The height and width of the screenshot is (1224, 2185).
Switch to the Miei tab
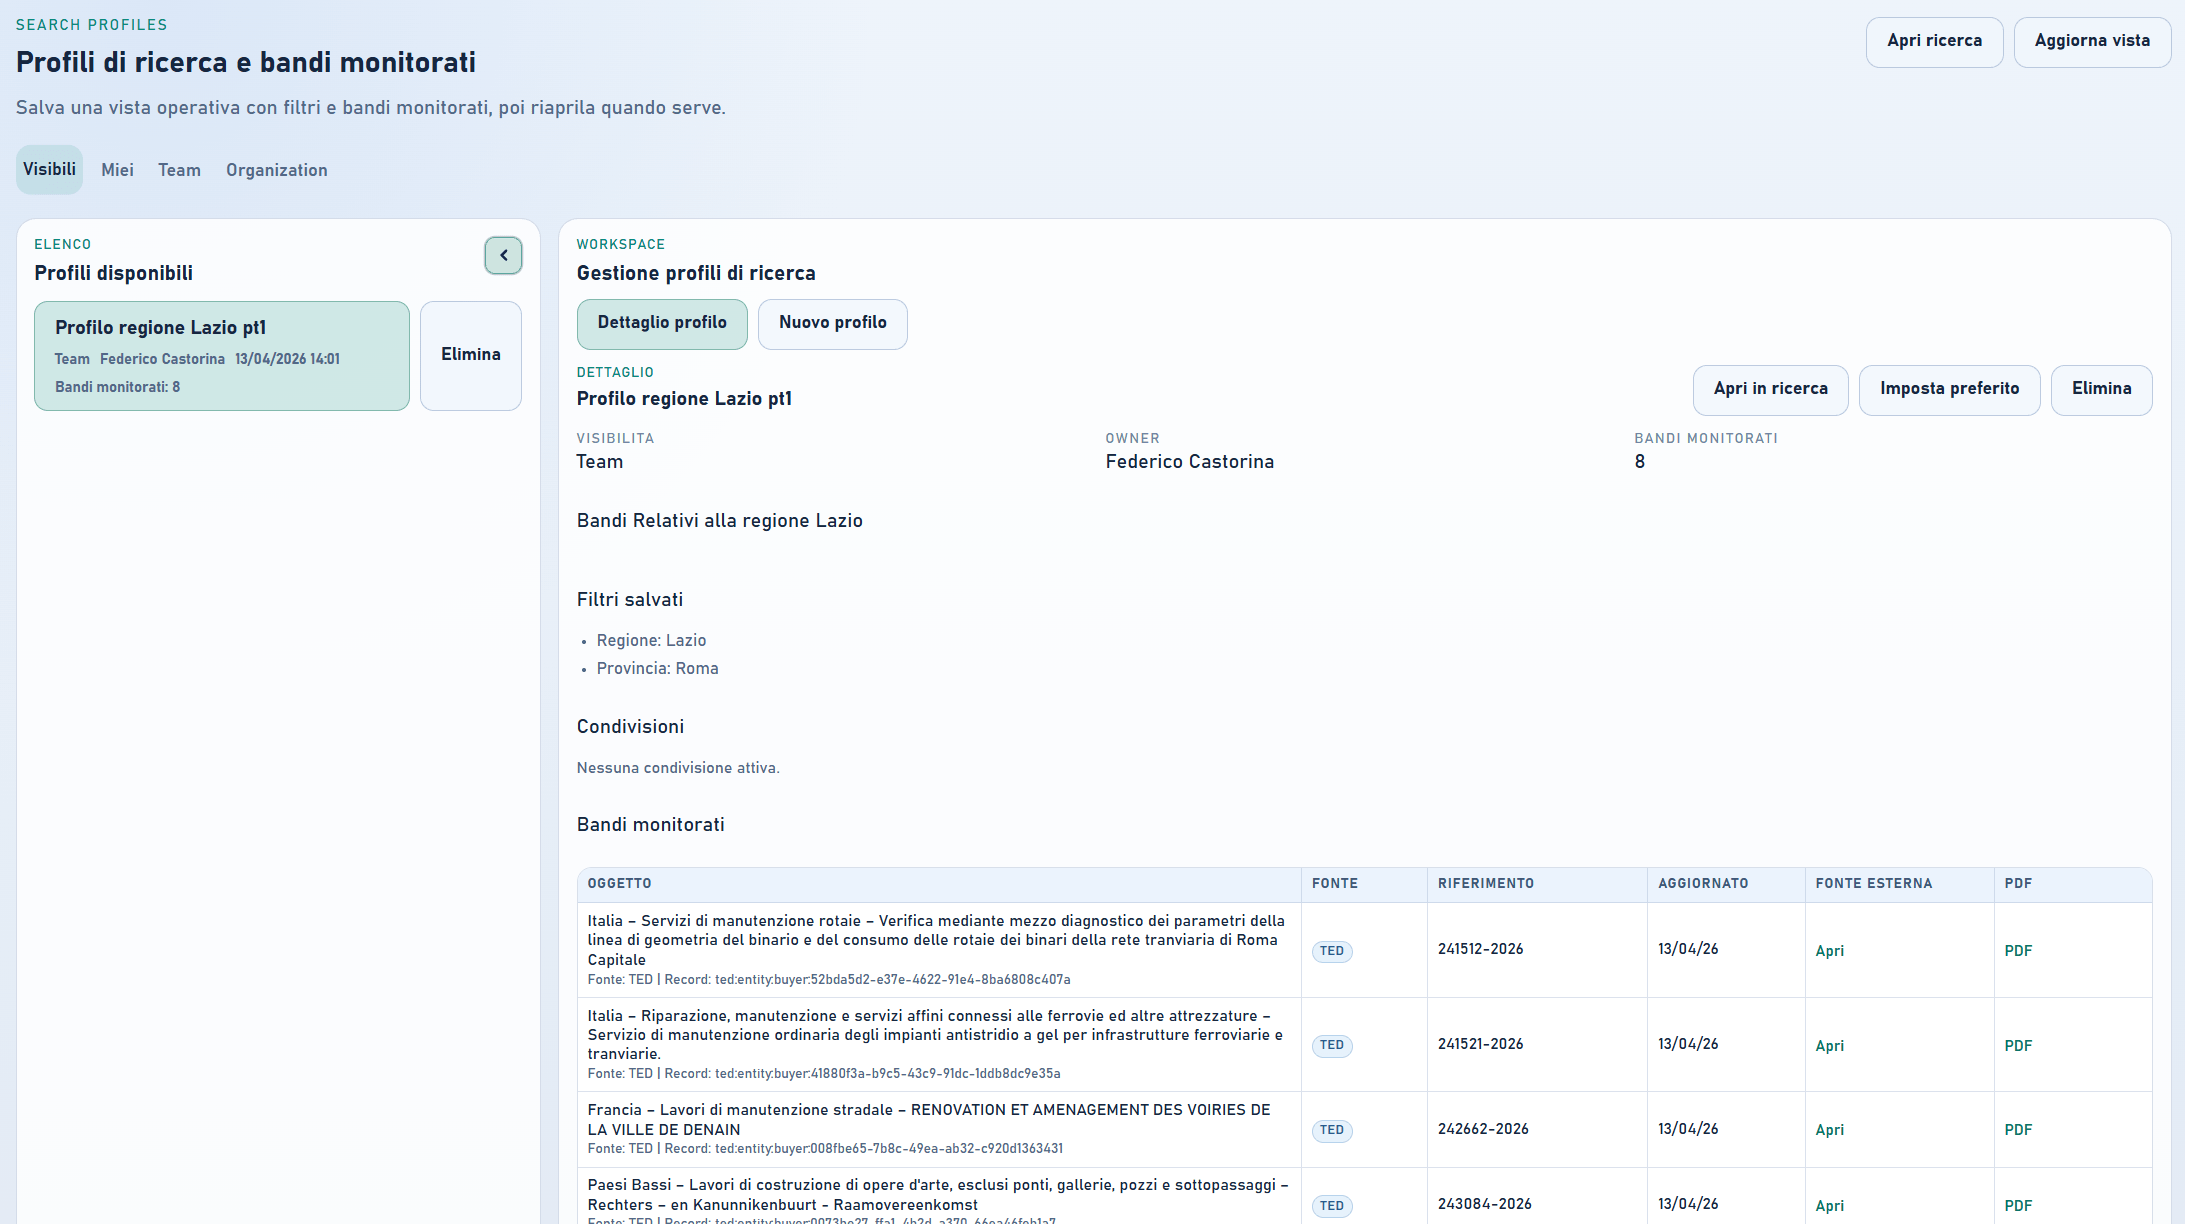pos(117,170)
